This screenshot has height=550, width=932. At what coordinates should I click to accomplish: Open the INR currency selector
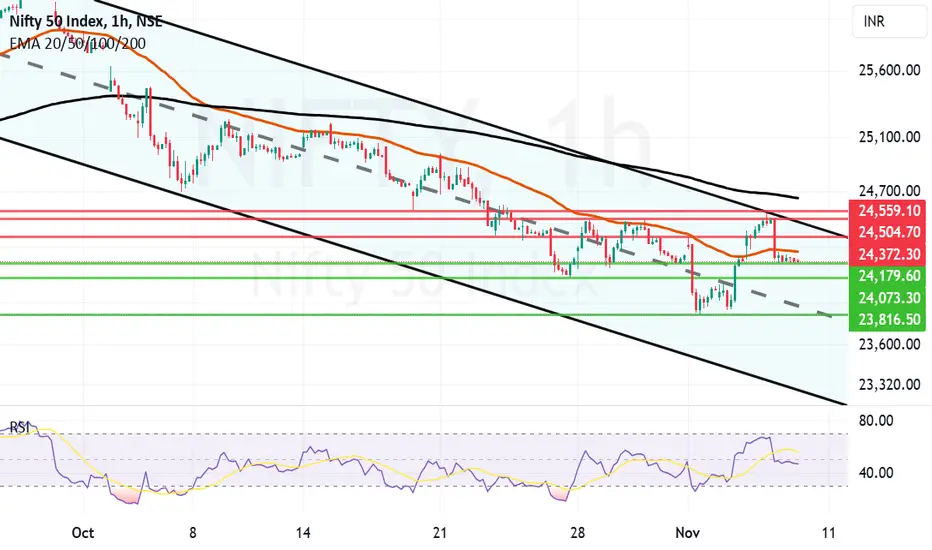pos(889,22)
